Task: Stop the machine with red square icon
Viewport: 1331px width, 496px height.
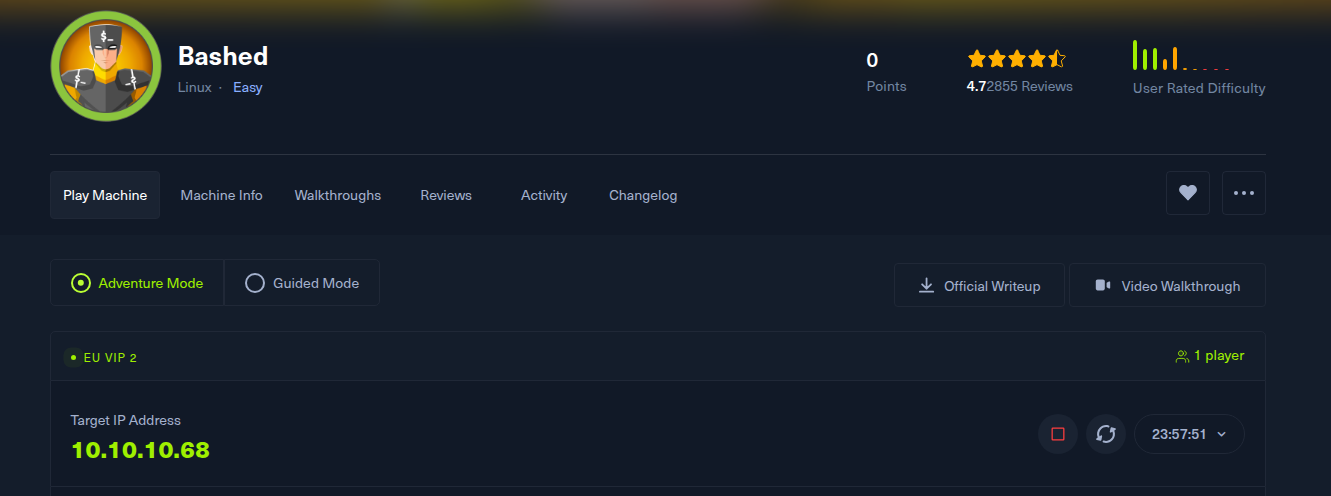Action: (x=1058, y=434)
